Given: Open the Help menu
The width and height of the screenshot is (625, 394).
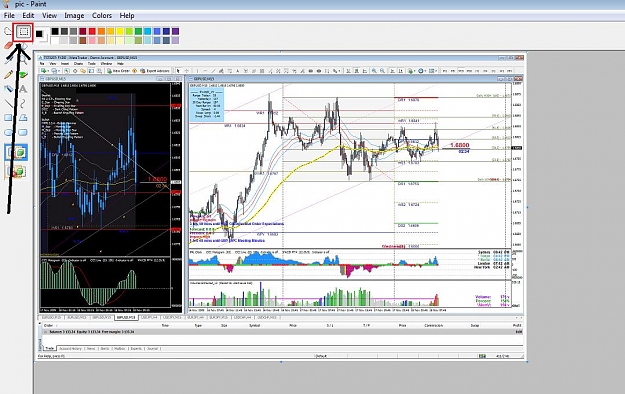Looking at the screenshot, I should tap(127, 16).
